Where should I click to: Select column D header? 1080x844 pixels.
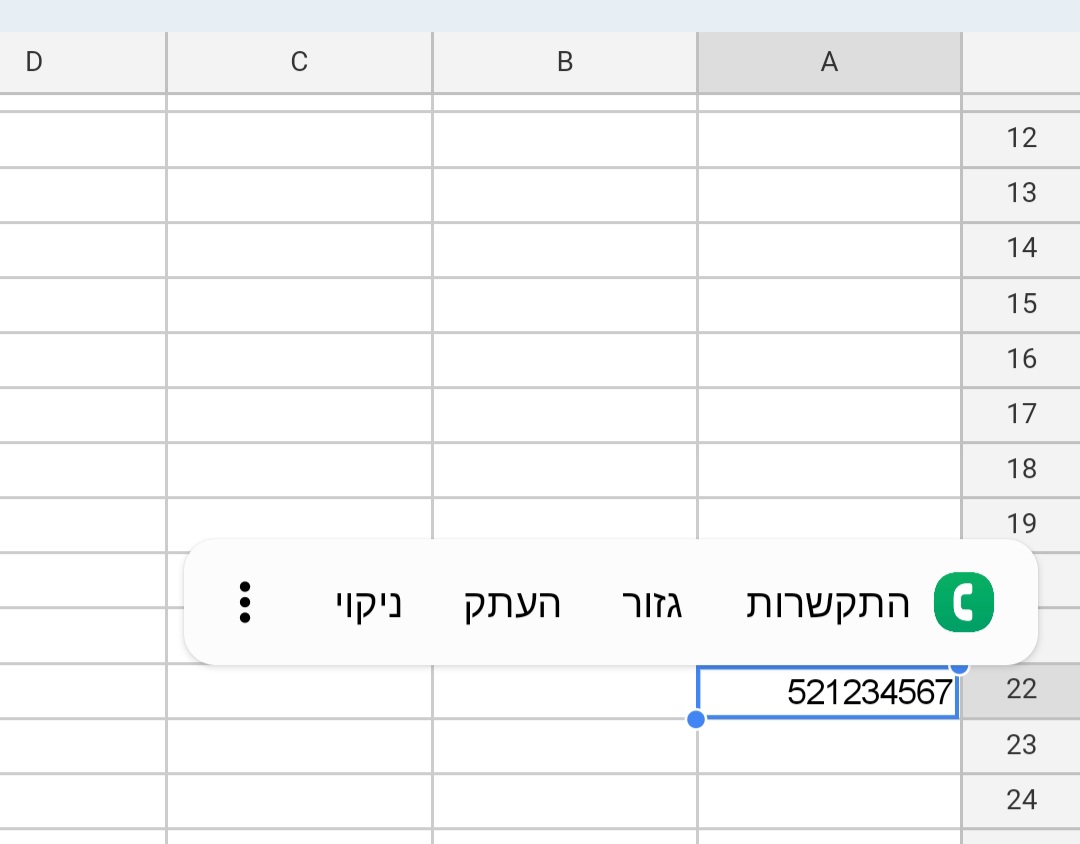[34, 62]
